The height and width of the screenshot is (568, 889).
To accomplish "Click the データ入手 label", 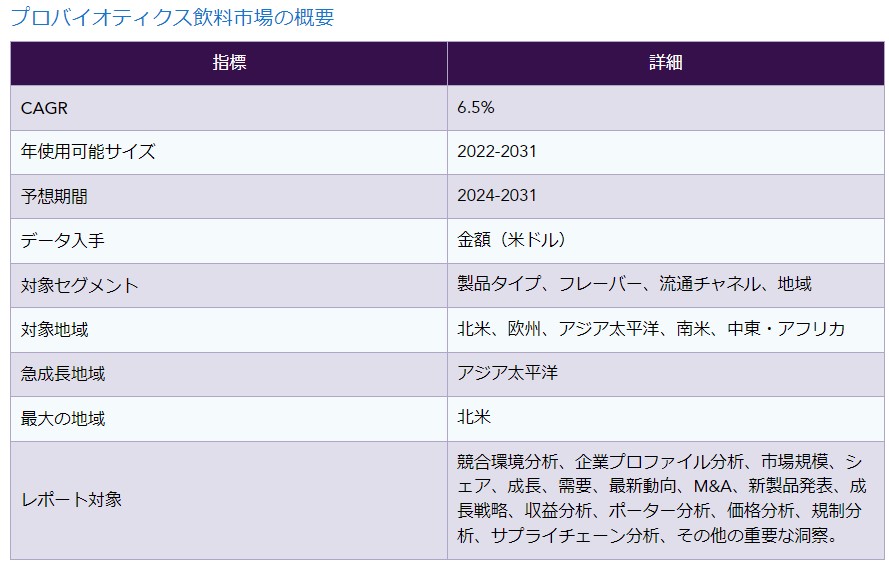I will 62,240.
